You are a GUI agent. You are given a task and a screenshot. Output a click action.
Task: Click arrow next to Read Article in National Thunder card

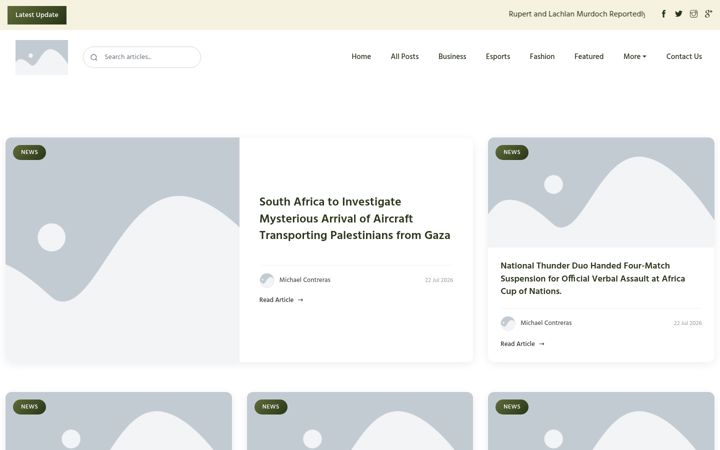[x=541, y=343]
